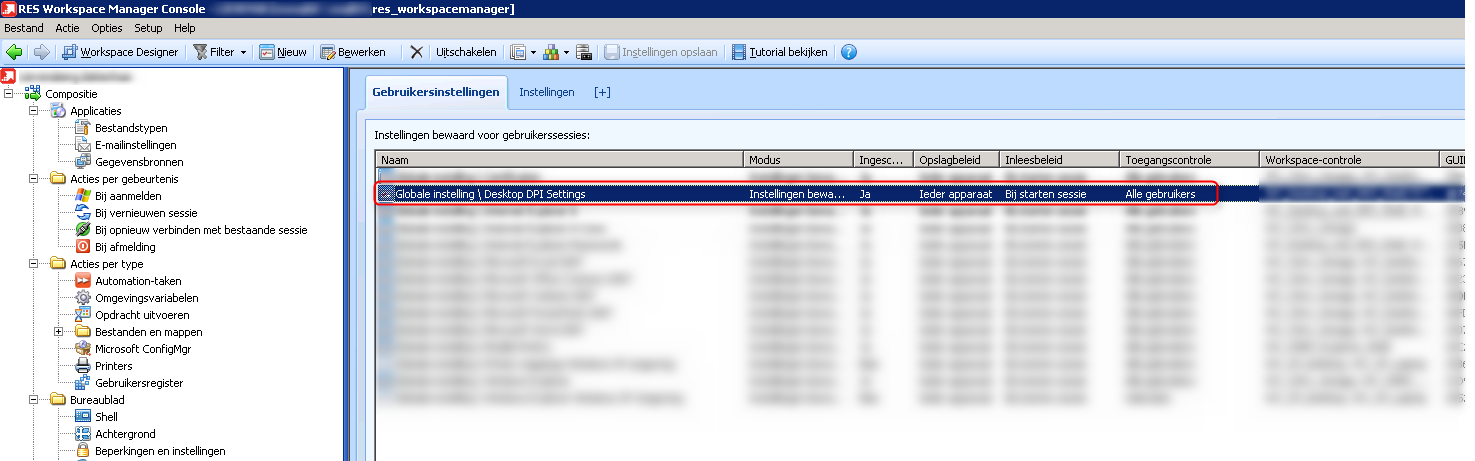
Task: Click the blue Help question mark icon
Action: click(x=849, y=52)
